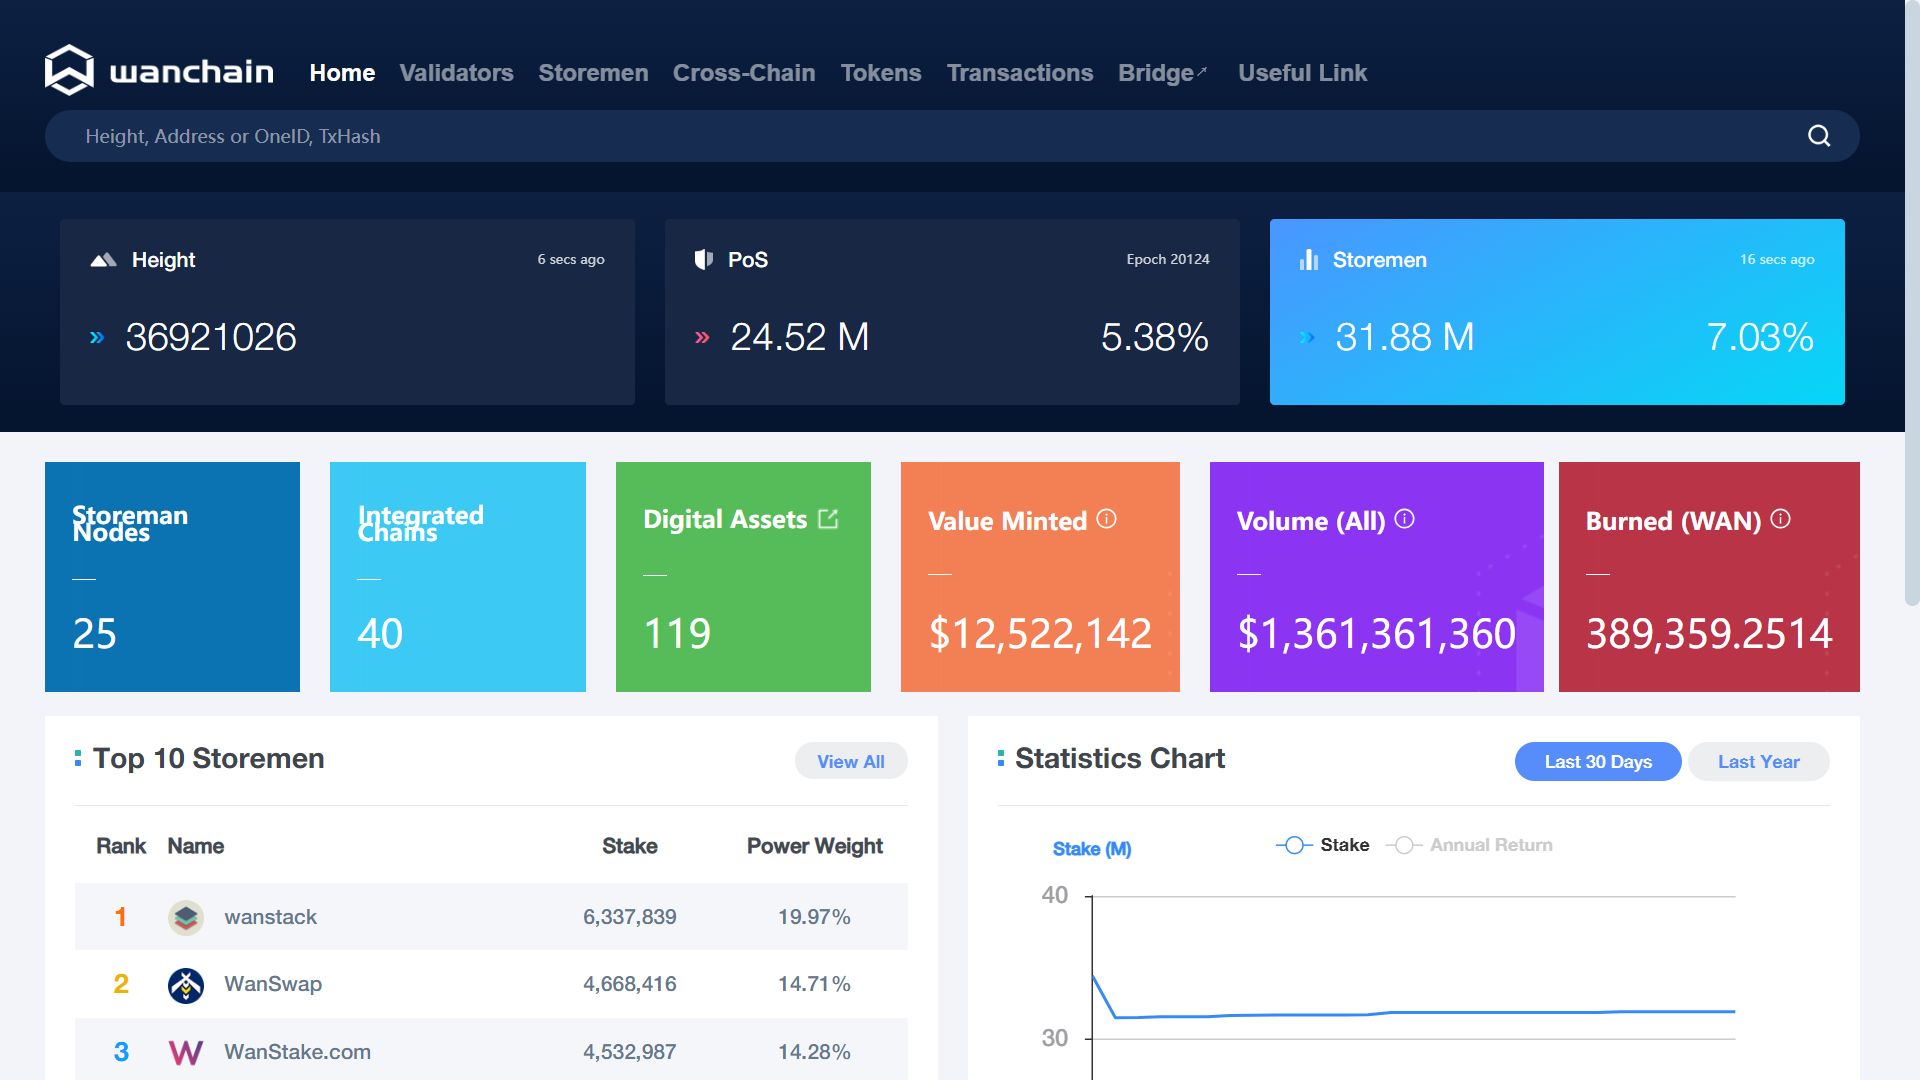Select the Last 30 Days range
1920x1080 pixels.
point(1597,762)
